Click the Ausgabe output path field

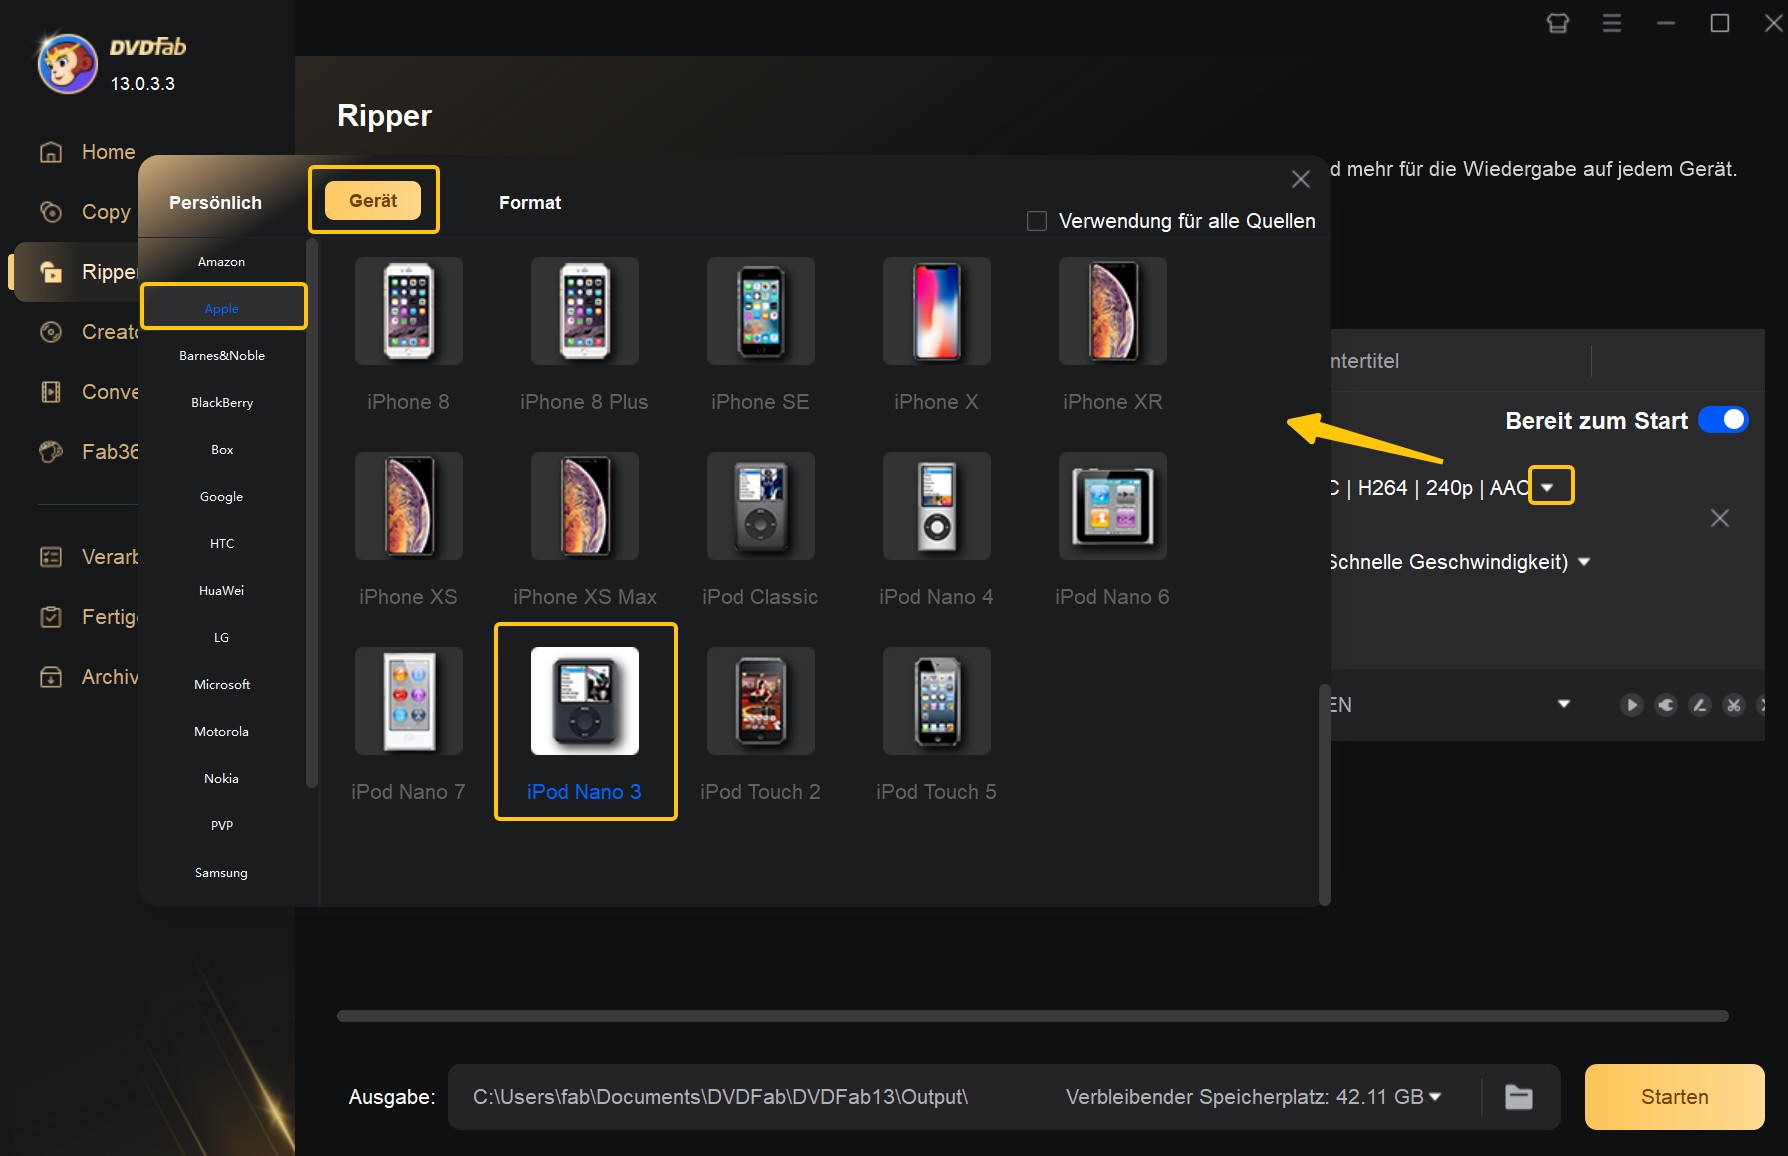tap(720, 1097)
